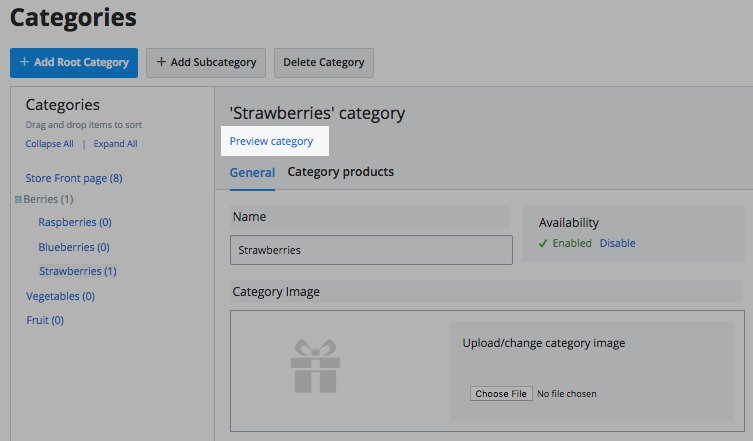
Task: Switch to the Category products tab
Action: coord(340,172)
